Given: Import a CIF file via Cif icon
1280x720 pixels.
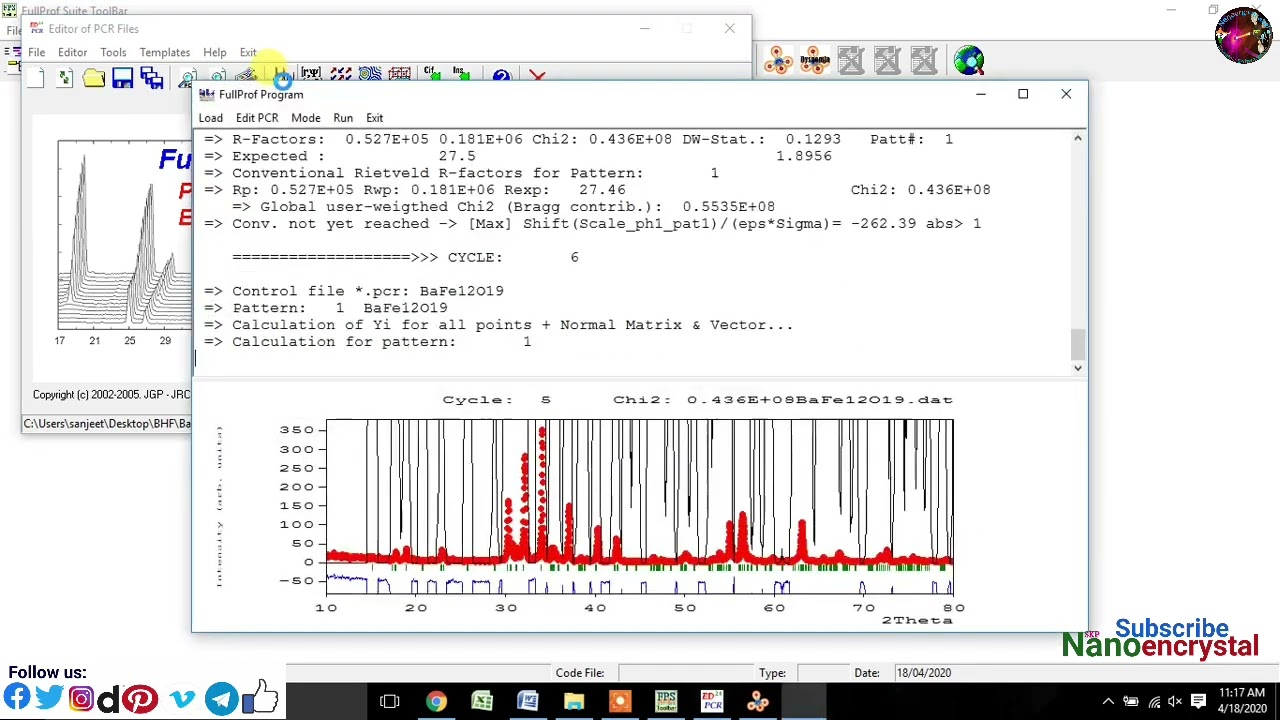Looking at the screenshot, I should [432, 75].
